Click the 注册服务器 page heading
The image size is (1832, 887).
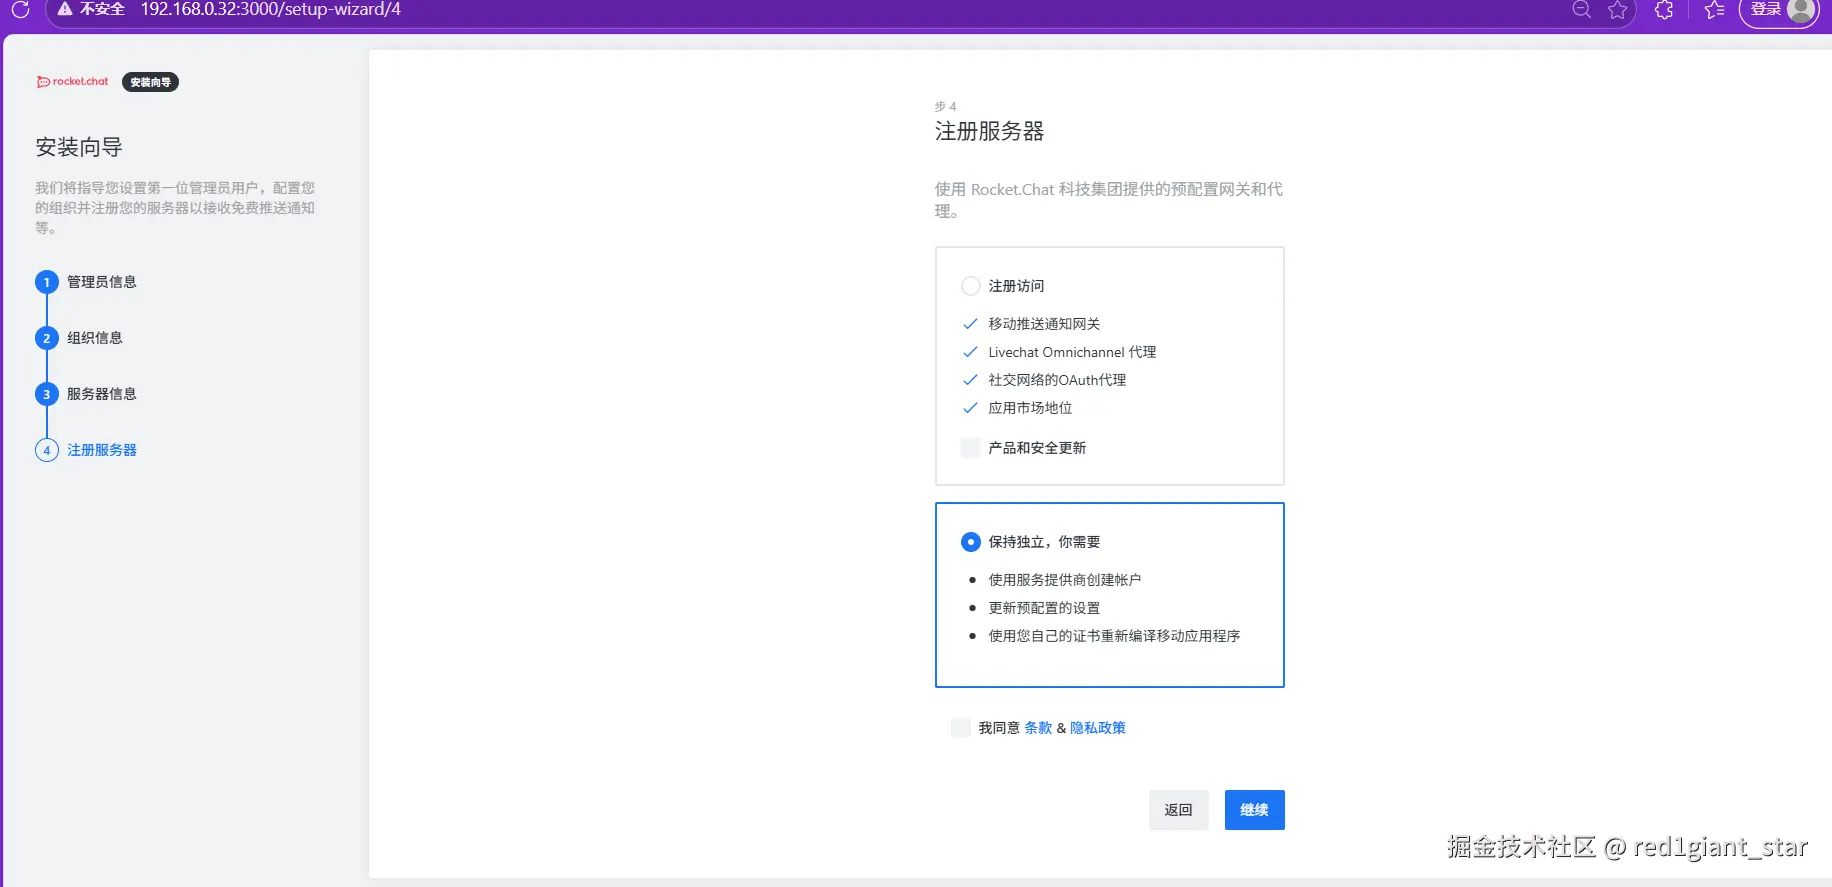point(989,132)
